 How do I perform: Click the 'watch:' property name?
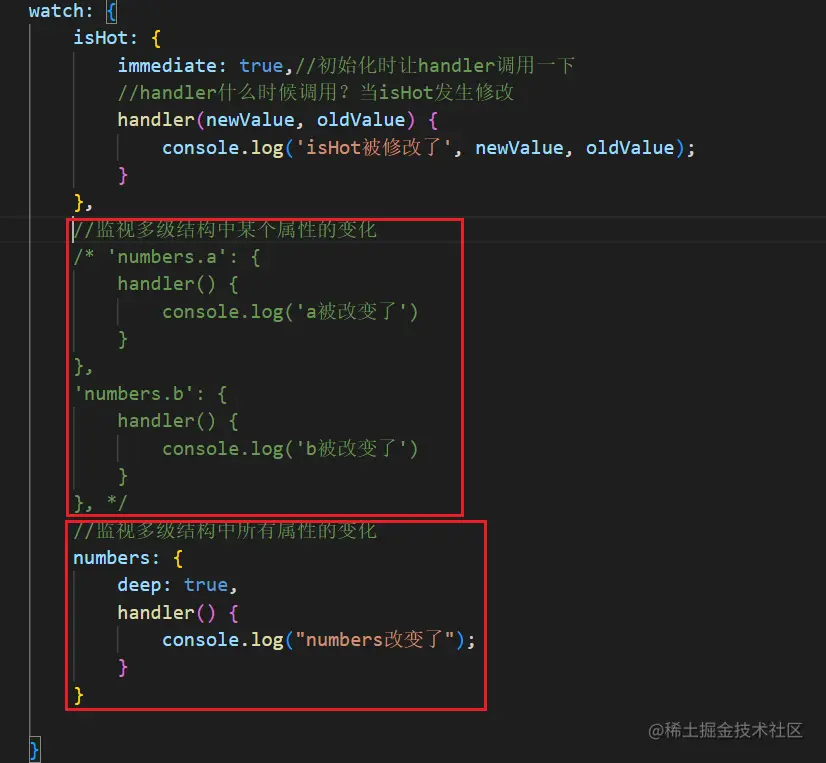click(x=61, y=11)
